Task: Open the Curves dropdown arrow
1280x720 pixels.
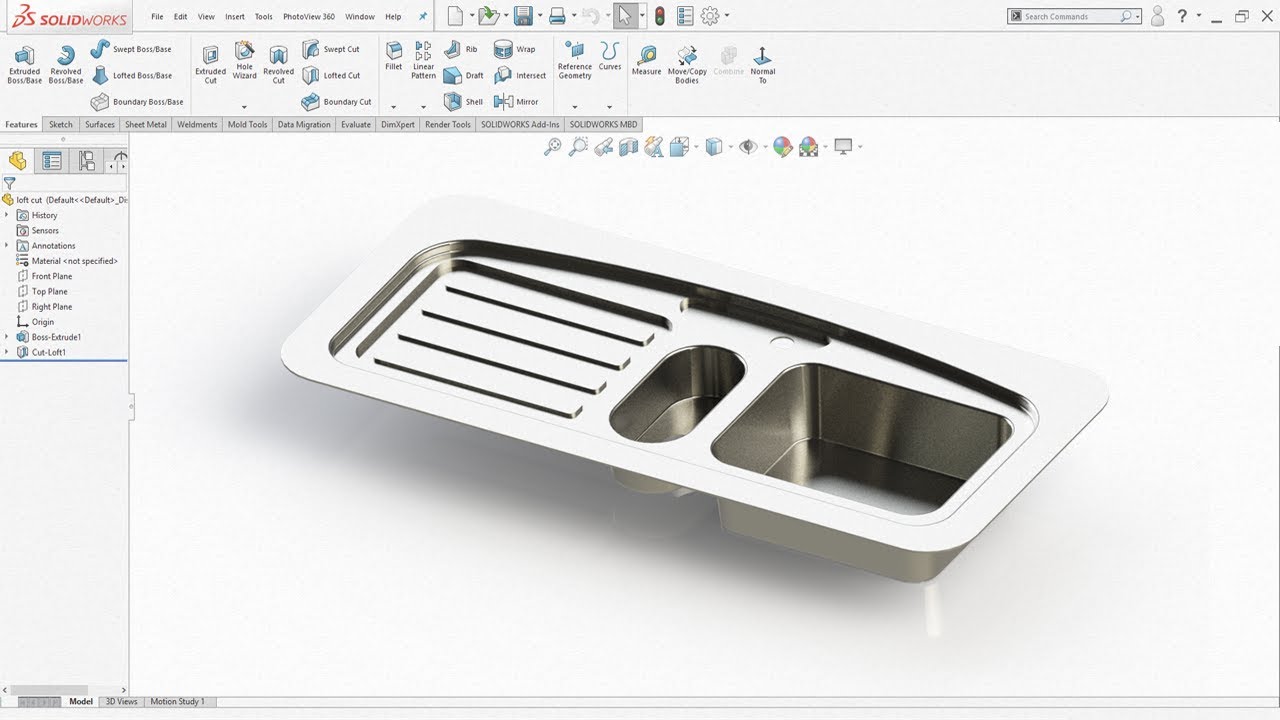Action: click(x=610, y=107)
